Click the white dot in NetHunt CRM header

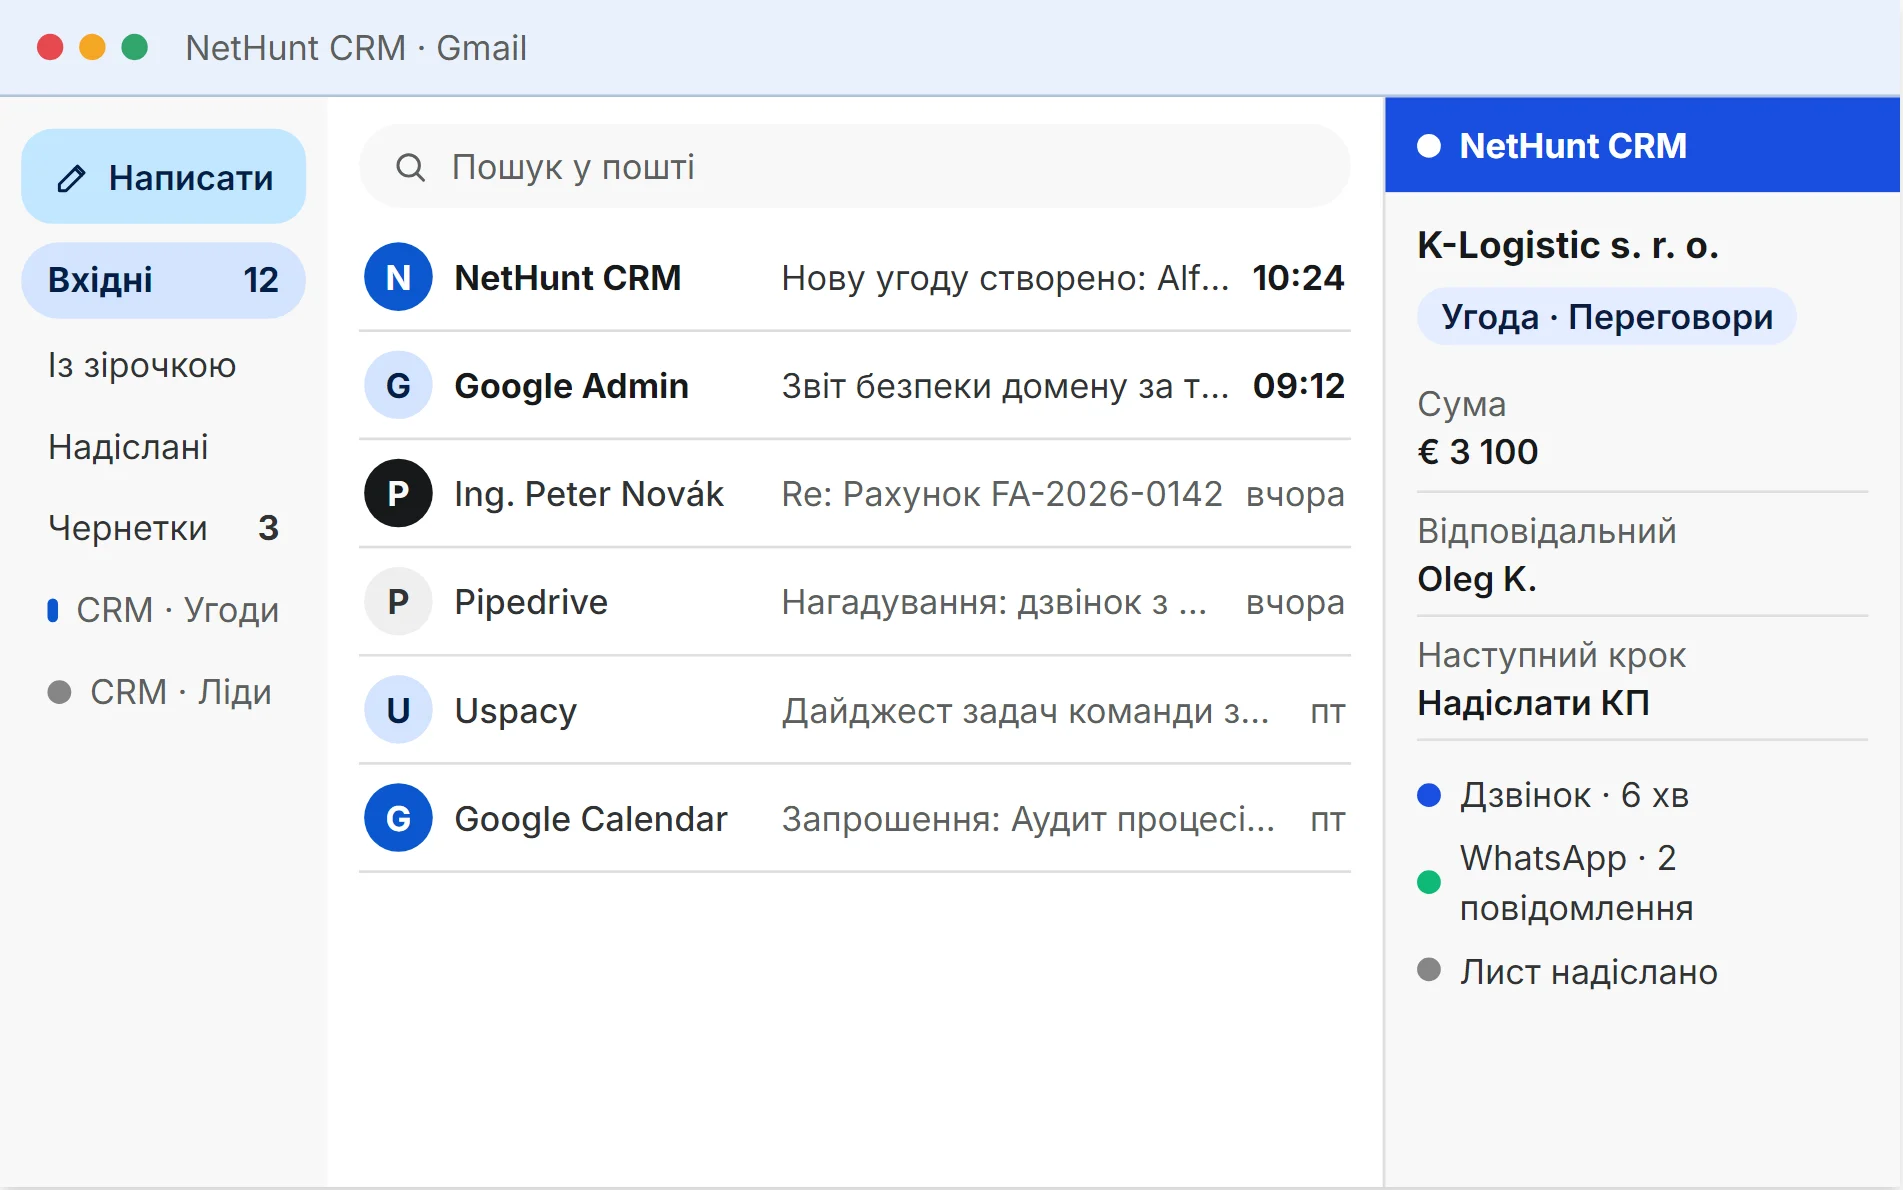pyautogui.click(x=1429, y=146)
